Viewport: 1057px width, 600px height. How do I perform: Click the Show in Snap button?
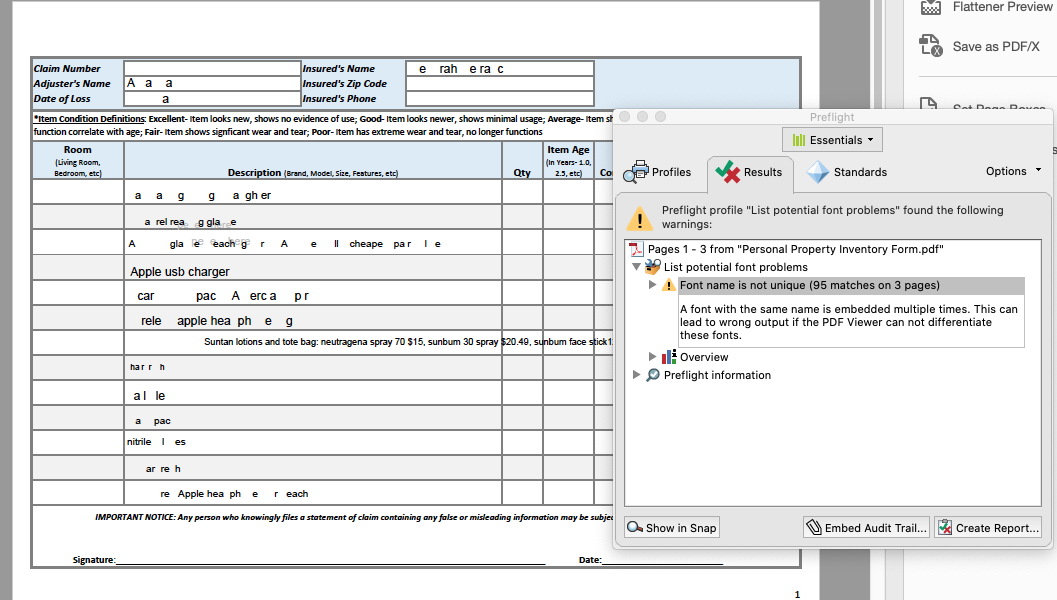[671, 527]
